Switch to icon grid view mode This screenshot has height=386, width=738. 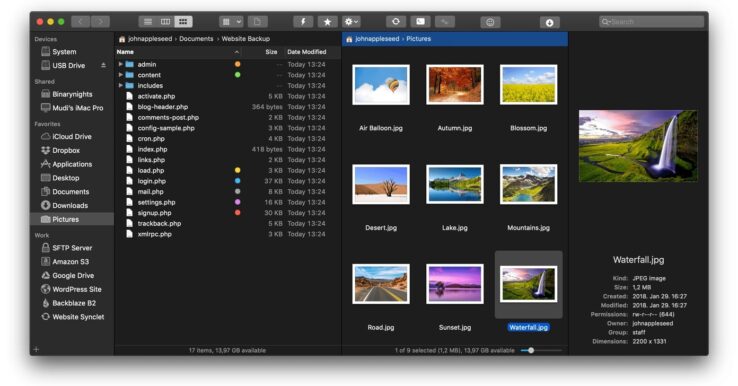point(183,22)
